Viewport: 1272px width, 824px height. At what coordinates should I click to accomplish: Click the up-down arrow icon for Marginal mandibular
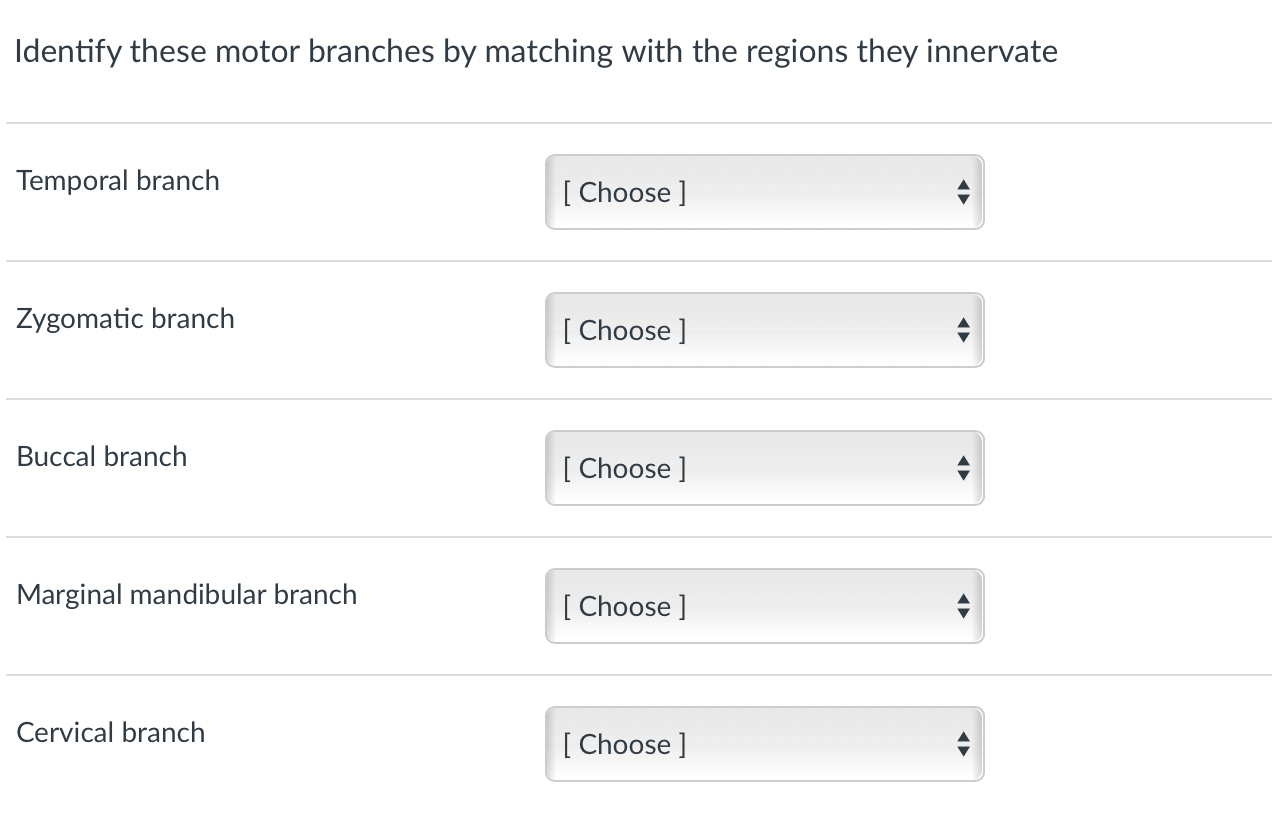click(962, 606)
